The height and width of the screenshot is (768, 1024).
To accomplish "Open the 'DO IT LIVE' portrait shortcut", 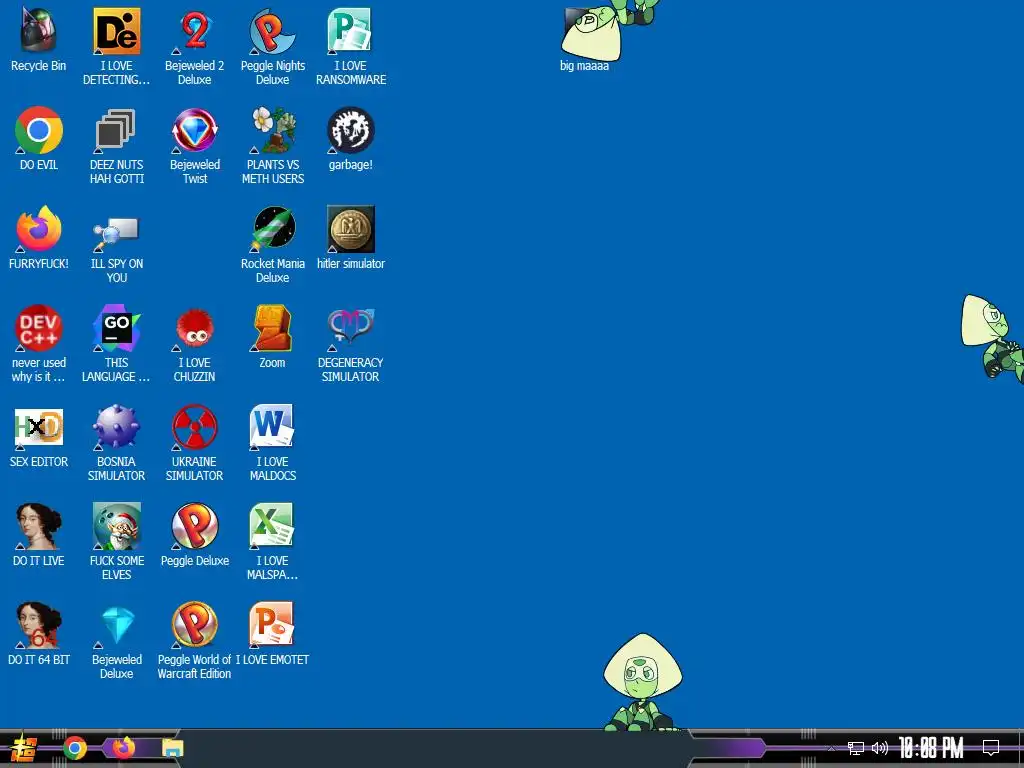I will click(39, 536).
